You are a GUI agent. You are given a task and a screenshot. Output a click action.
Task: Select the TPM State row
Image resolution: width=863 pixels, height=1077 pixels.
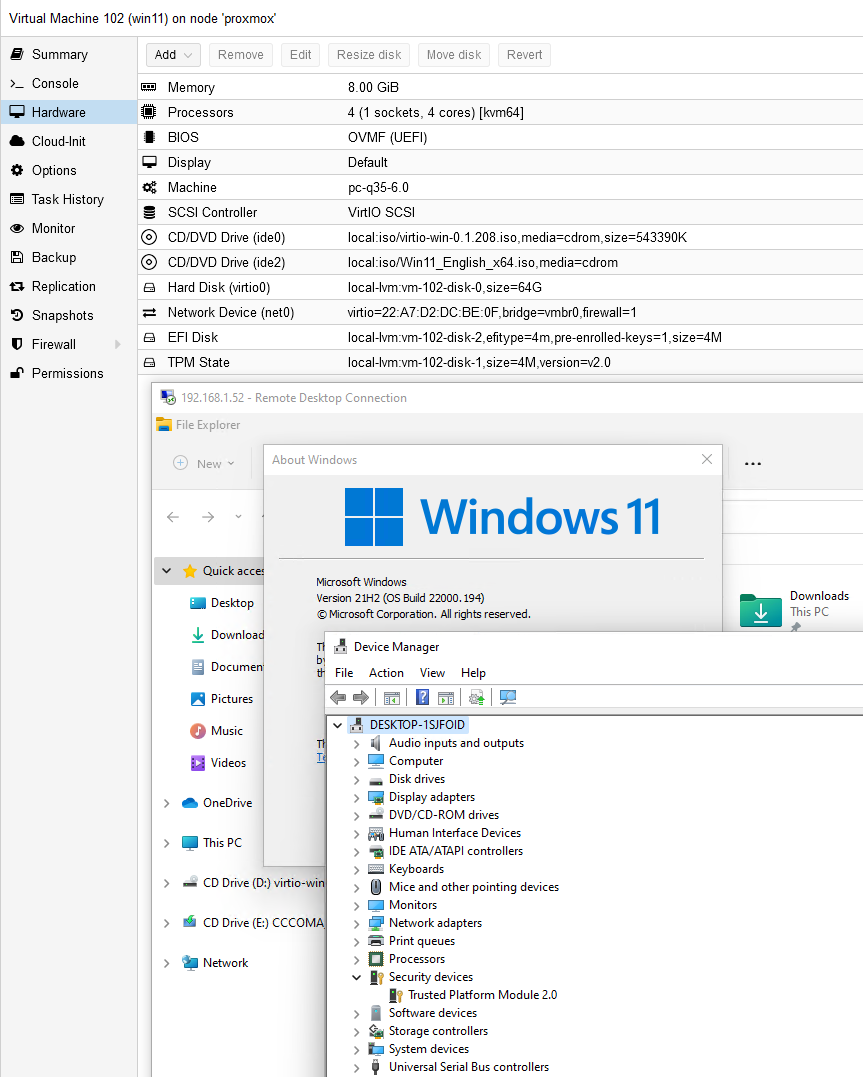pyautogui.click(x=500, y=362)
